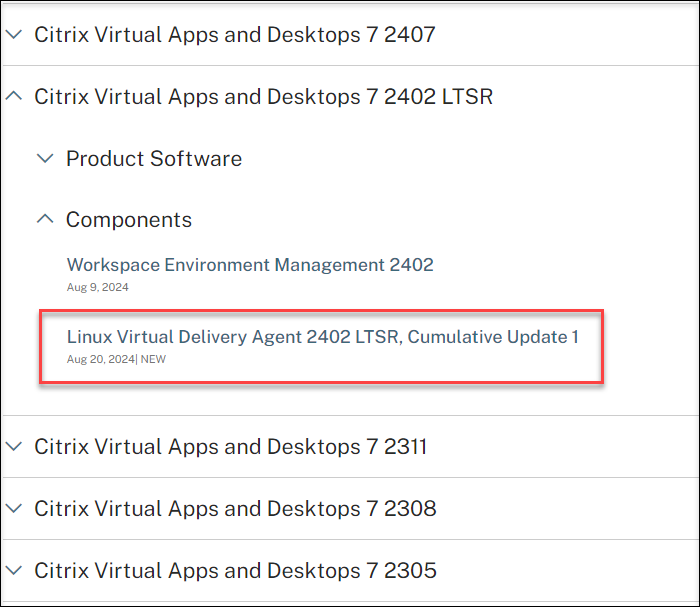
Task: Expand the 7 2308 section chevron
Action: tap(14, 508)
